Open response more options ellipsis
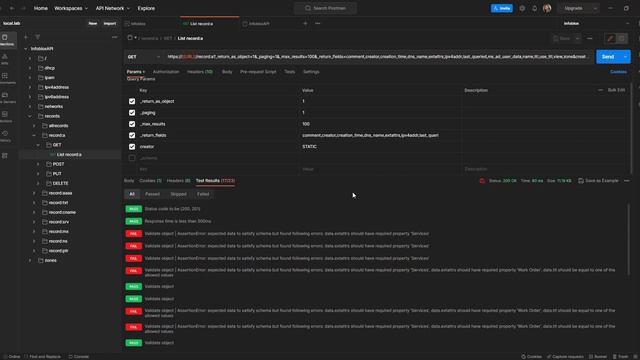 pos(627,181)
